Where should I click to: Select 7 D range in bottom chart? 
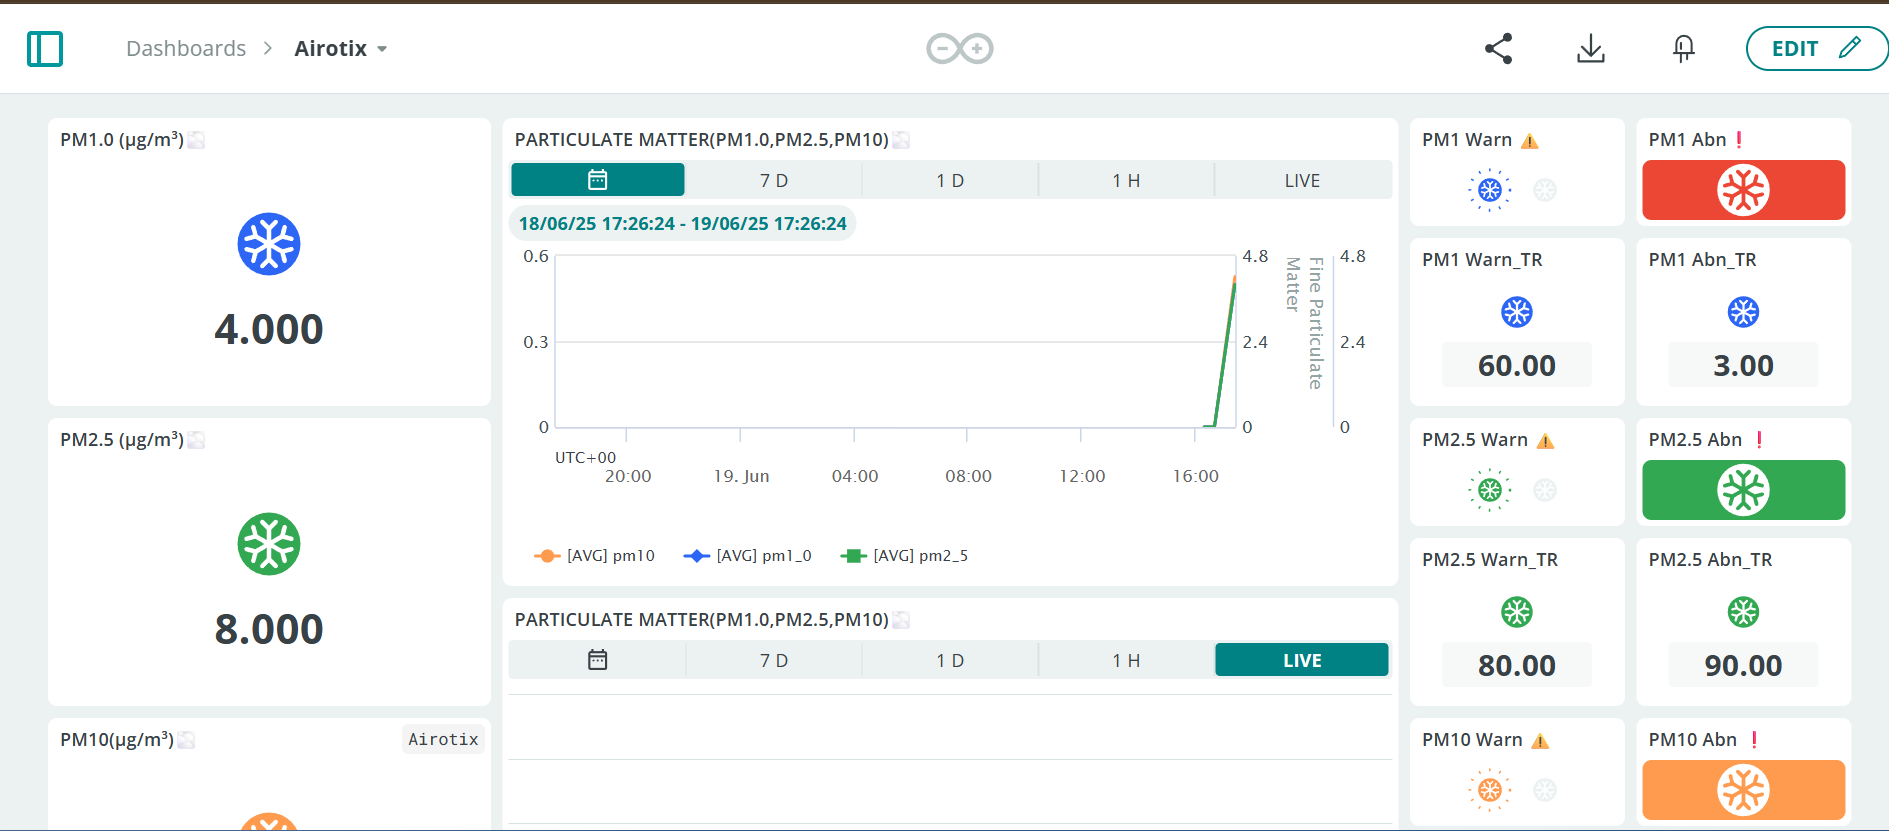(774, 660)
